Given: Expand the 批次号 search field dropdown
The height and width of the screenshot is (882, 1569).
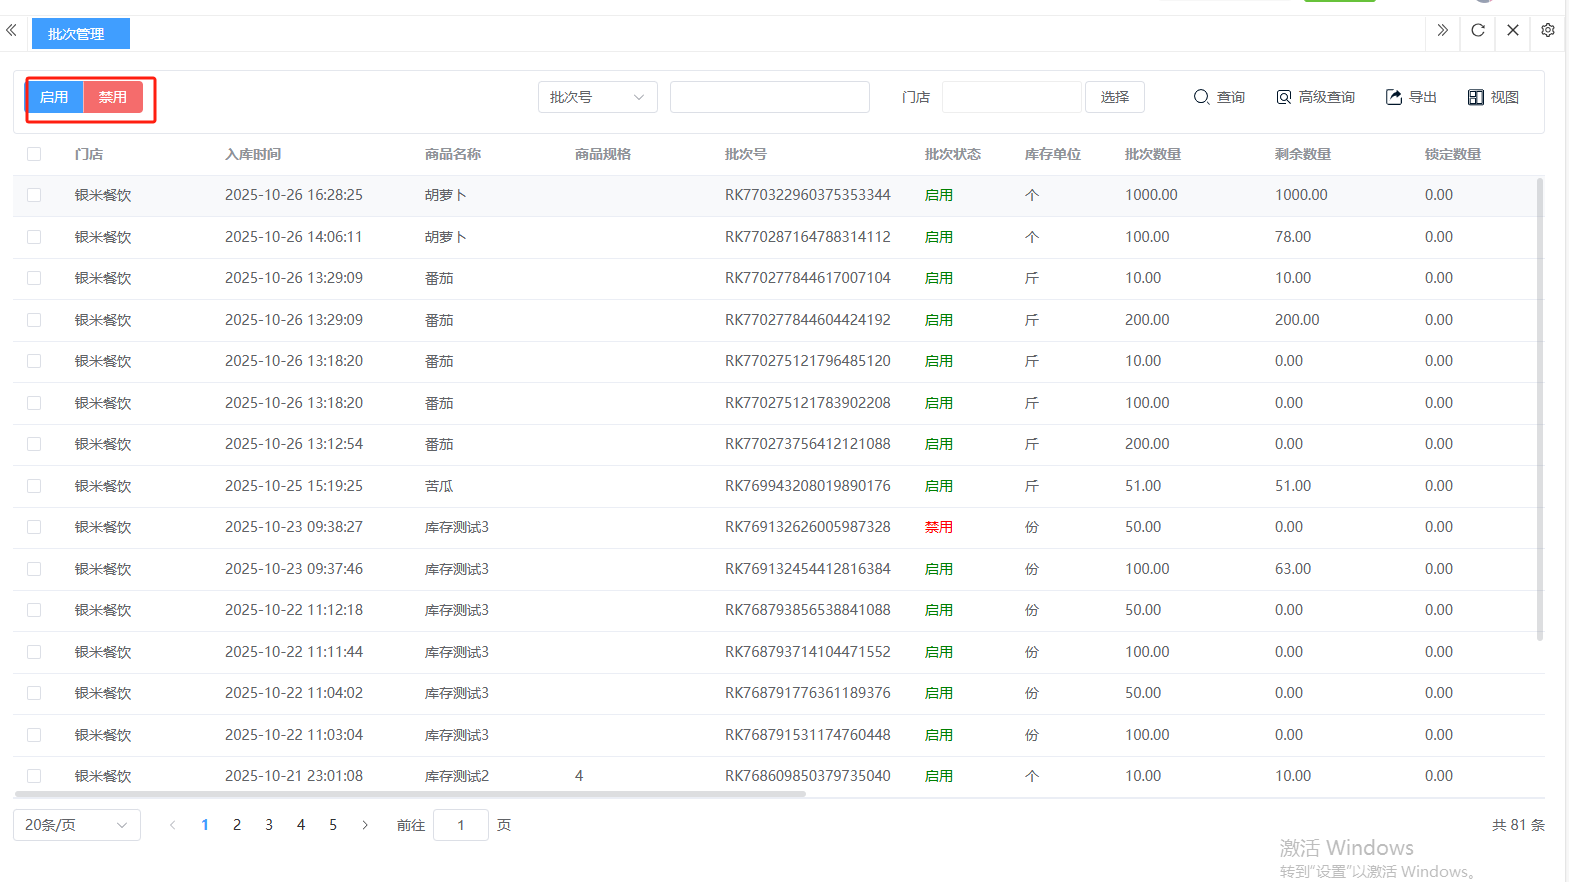Looking at the screenshot, I should point(597,97).
